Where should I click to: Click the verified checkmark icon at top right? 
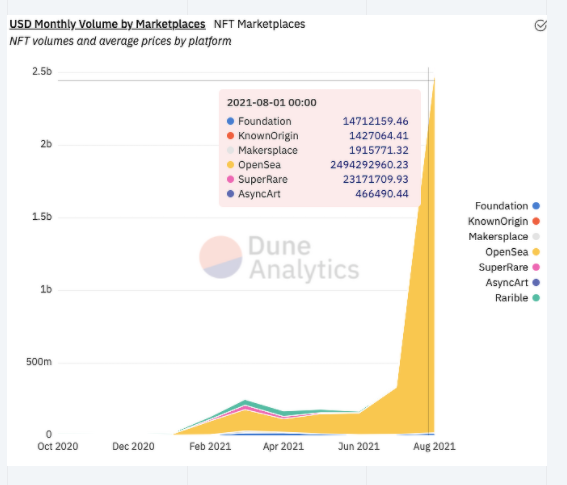click(540, 25)
